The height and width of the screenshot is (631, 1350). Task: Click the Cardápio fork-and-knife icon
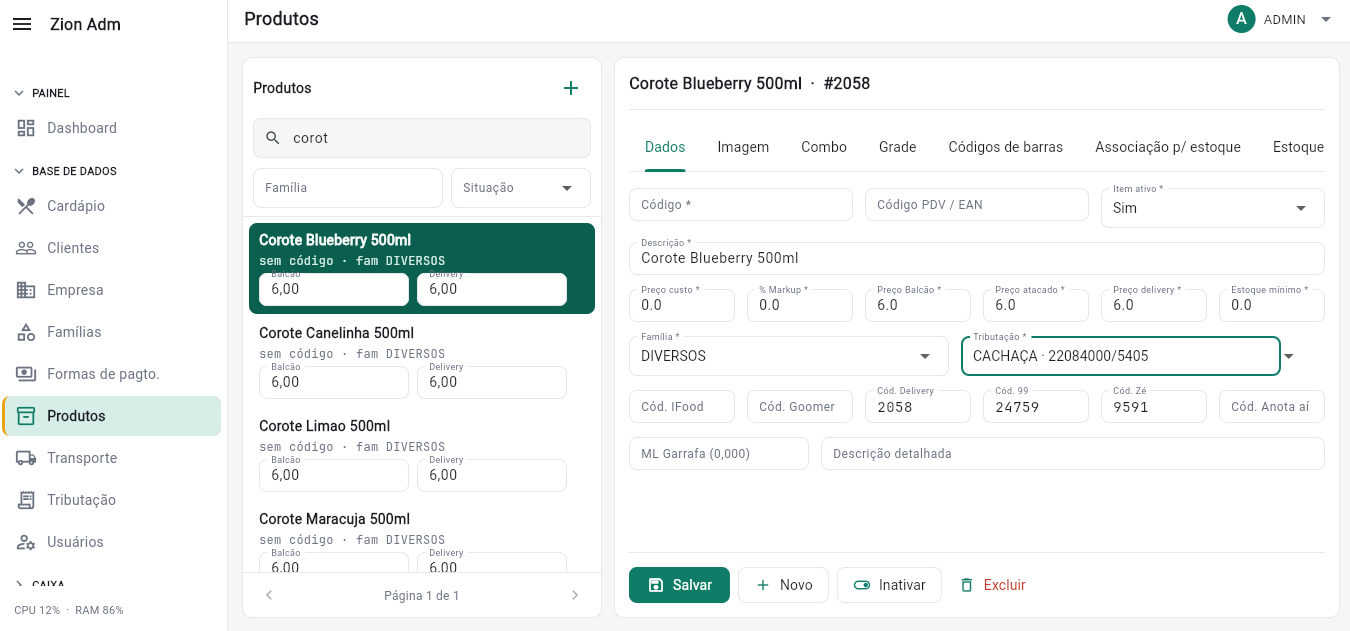tap(26, 206)
